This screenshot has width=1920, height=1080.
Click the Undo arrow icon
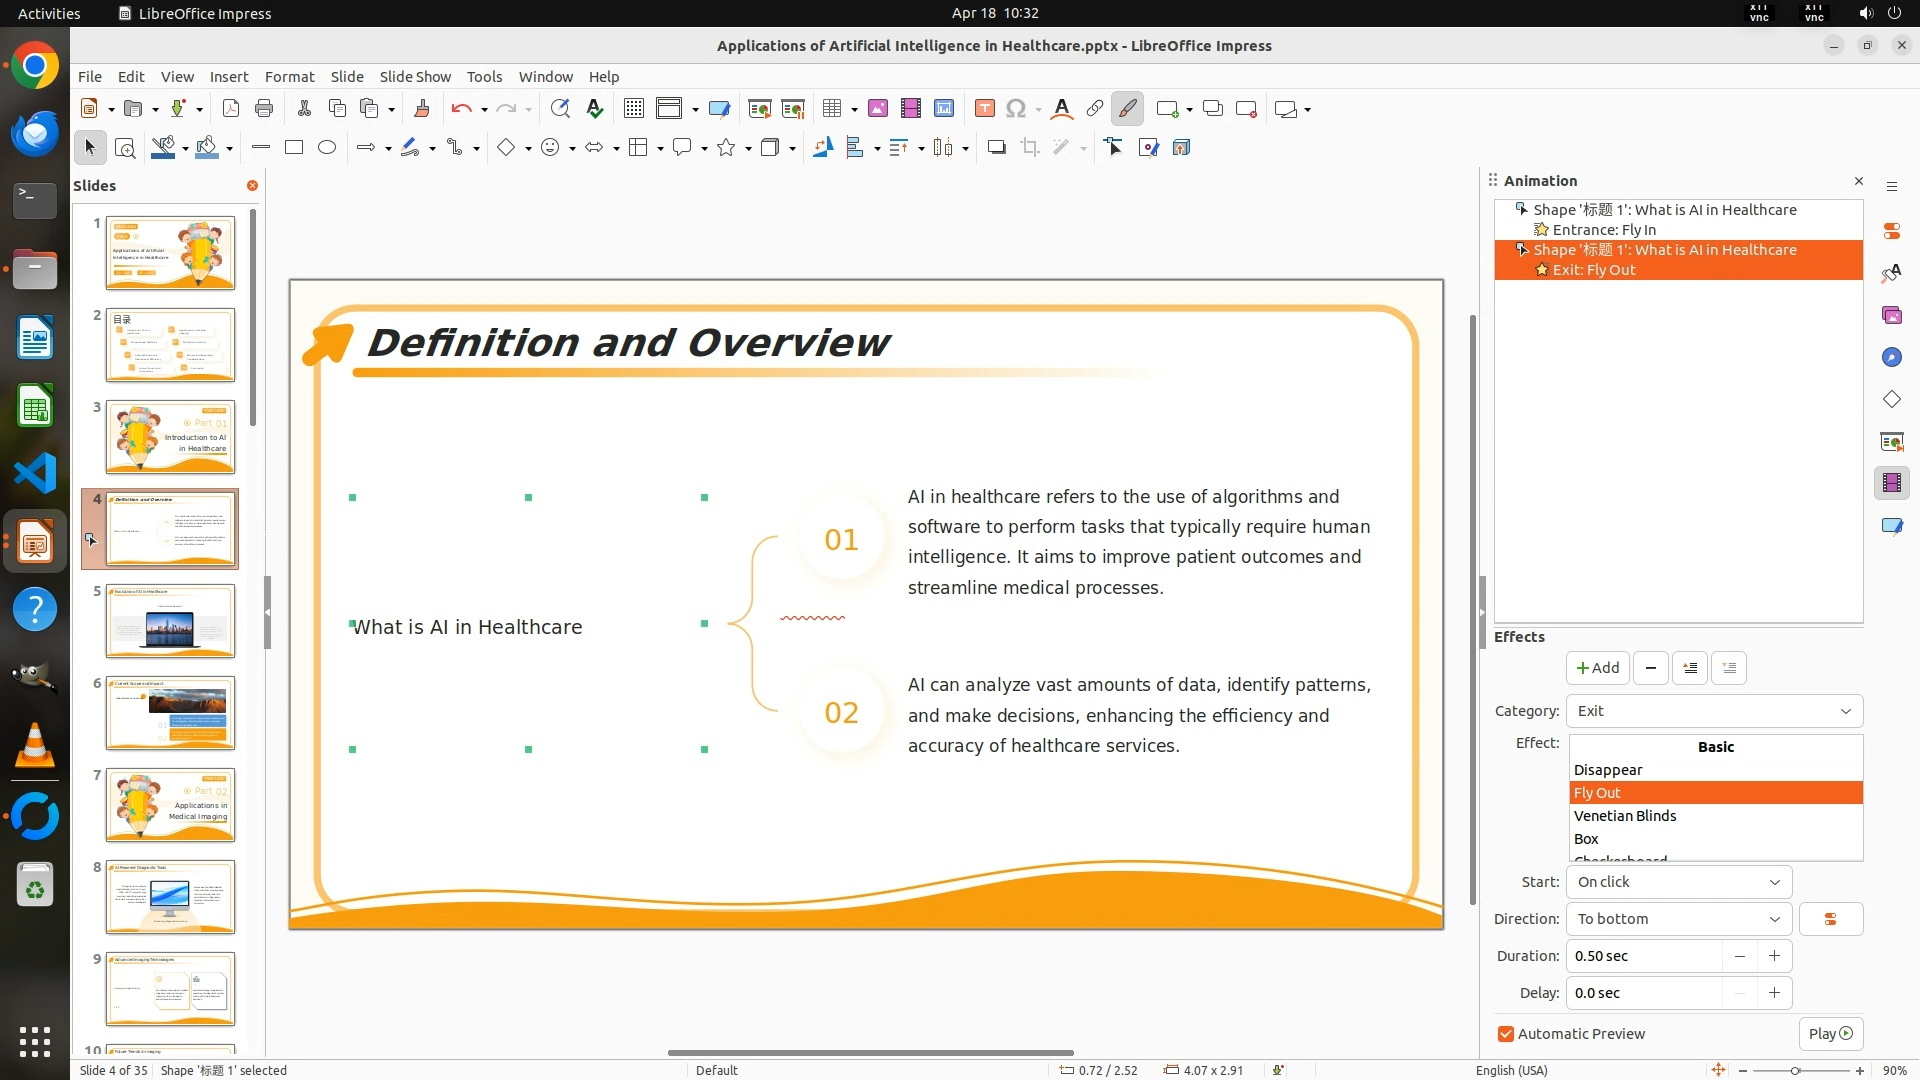tap(461, 109)
